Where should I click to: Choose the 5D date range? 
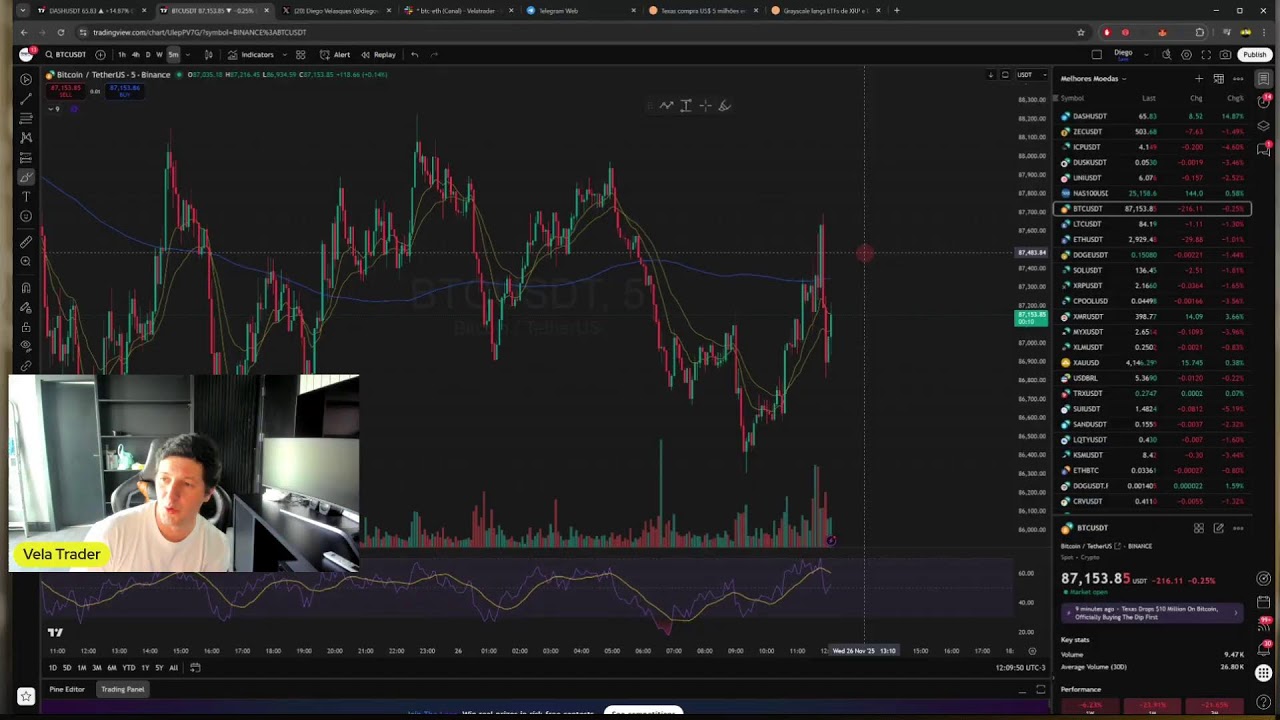point(67,668)
